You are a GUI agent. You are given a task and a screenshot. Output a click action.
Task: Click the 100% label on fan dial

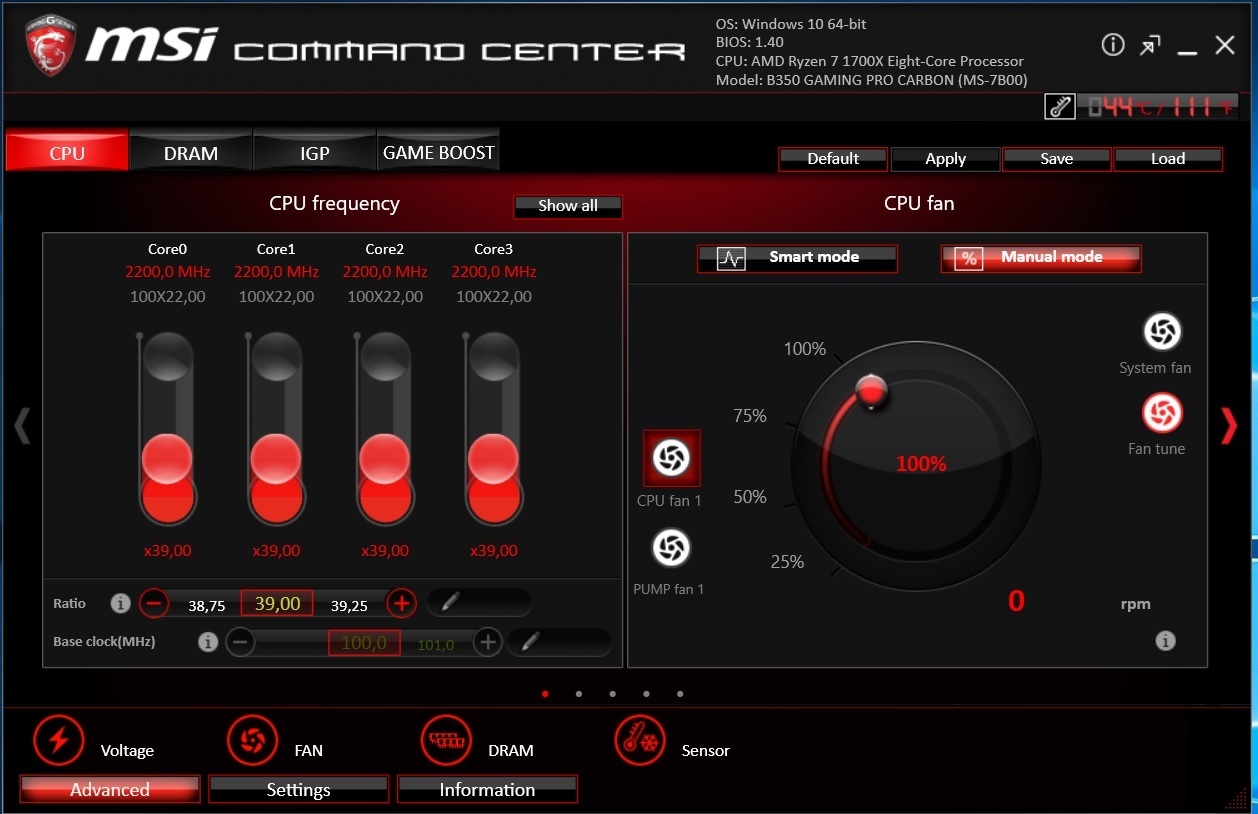click(x=805, y=349)
